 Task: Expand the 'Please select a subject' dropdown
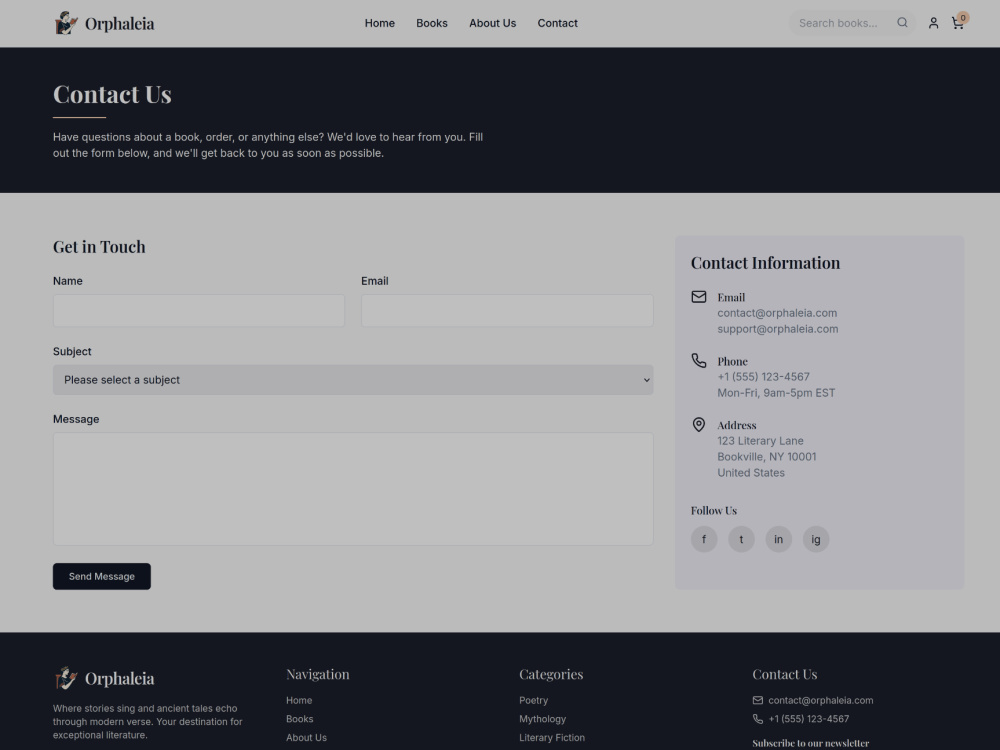(353, 379)
